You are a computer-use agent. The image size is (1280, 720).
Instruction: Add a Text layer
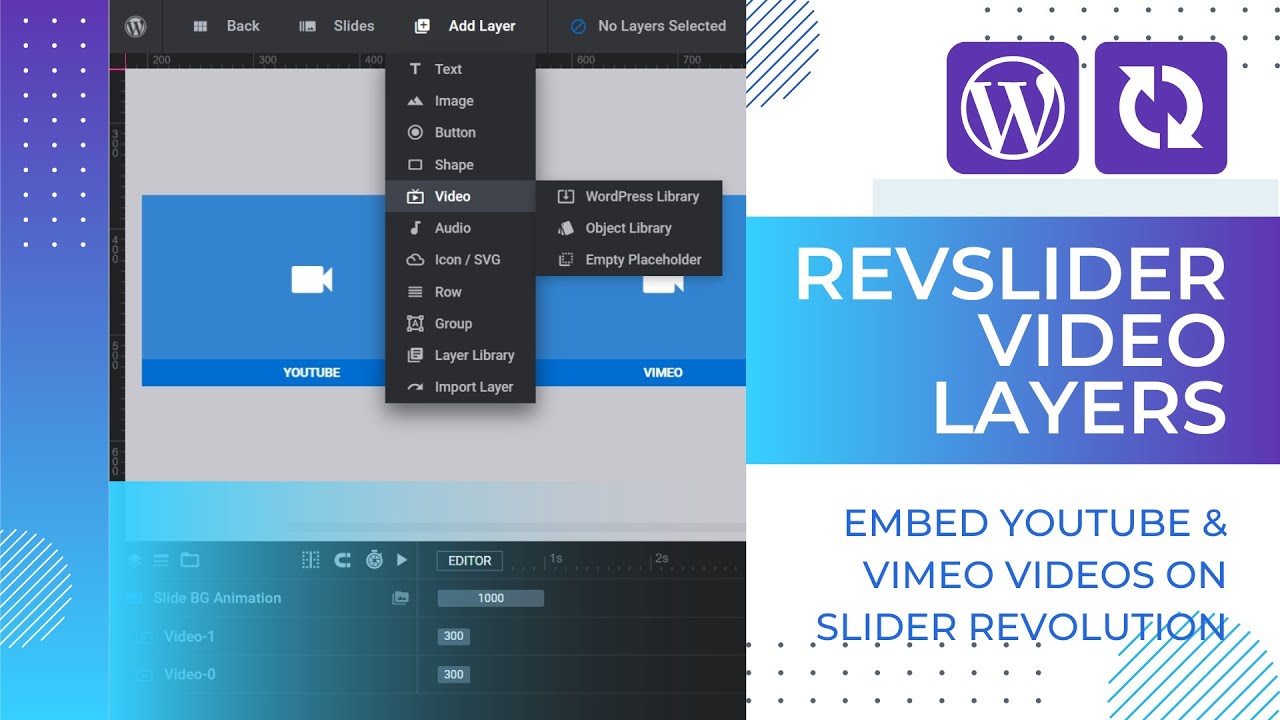click(460, 69)
